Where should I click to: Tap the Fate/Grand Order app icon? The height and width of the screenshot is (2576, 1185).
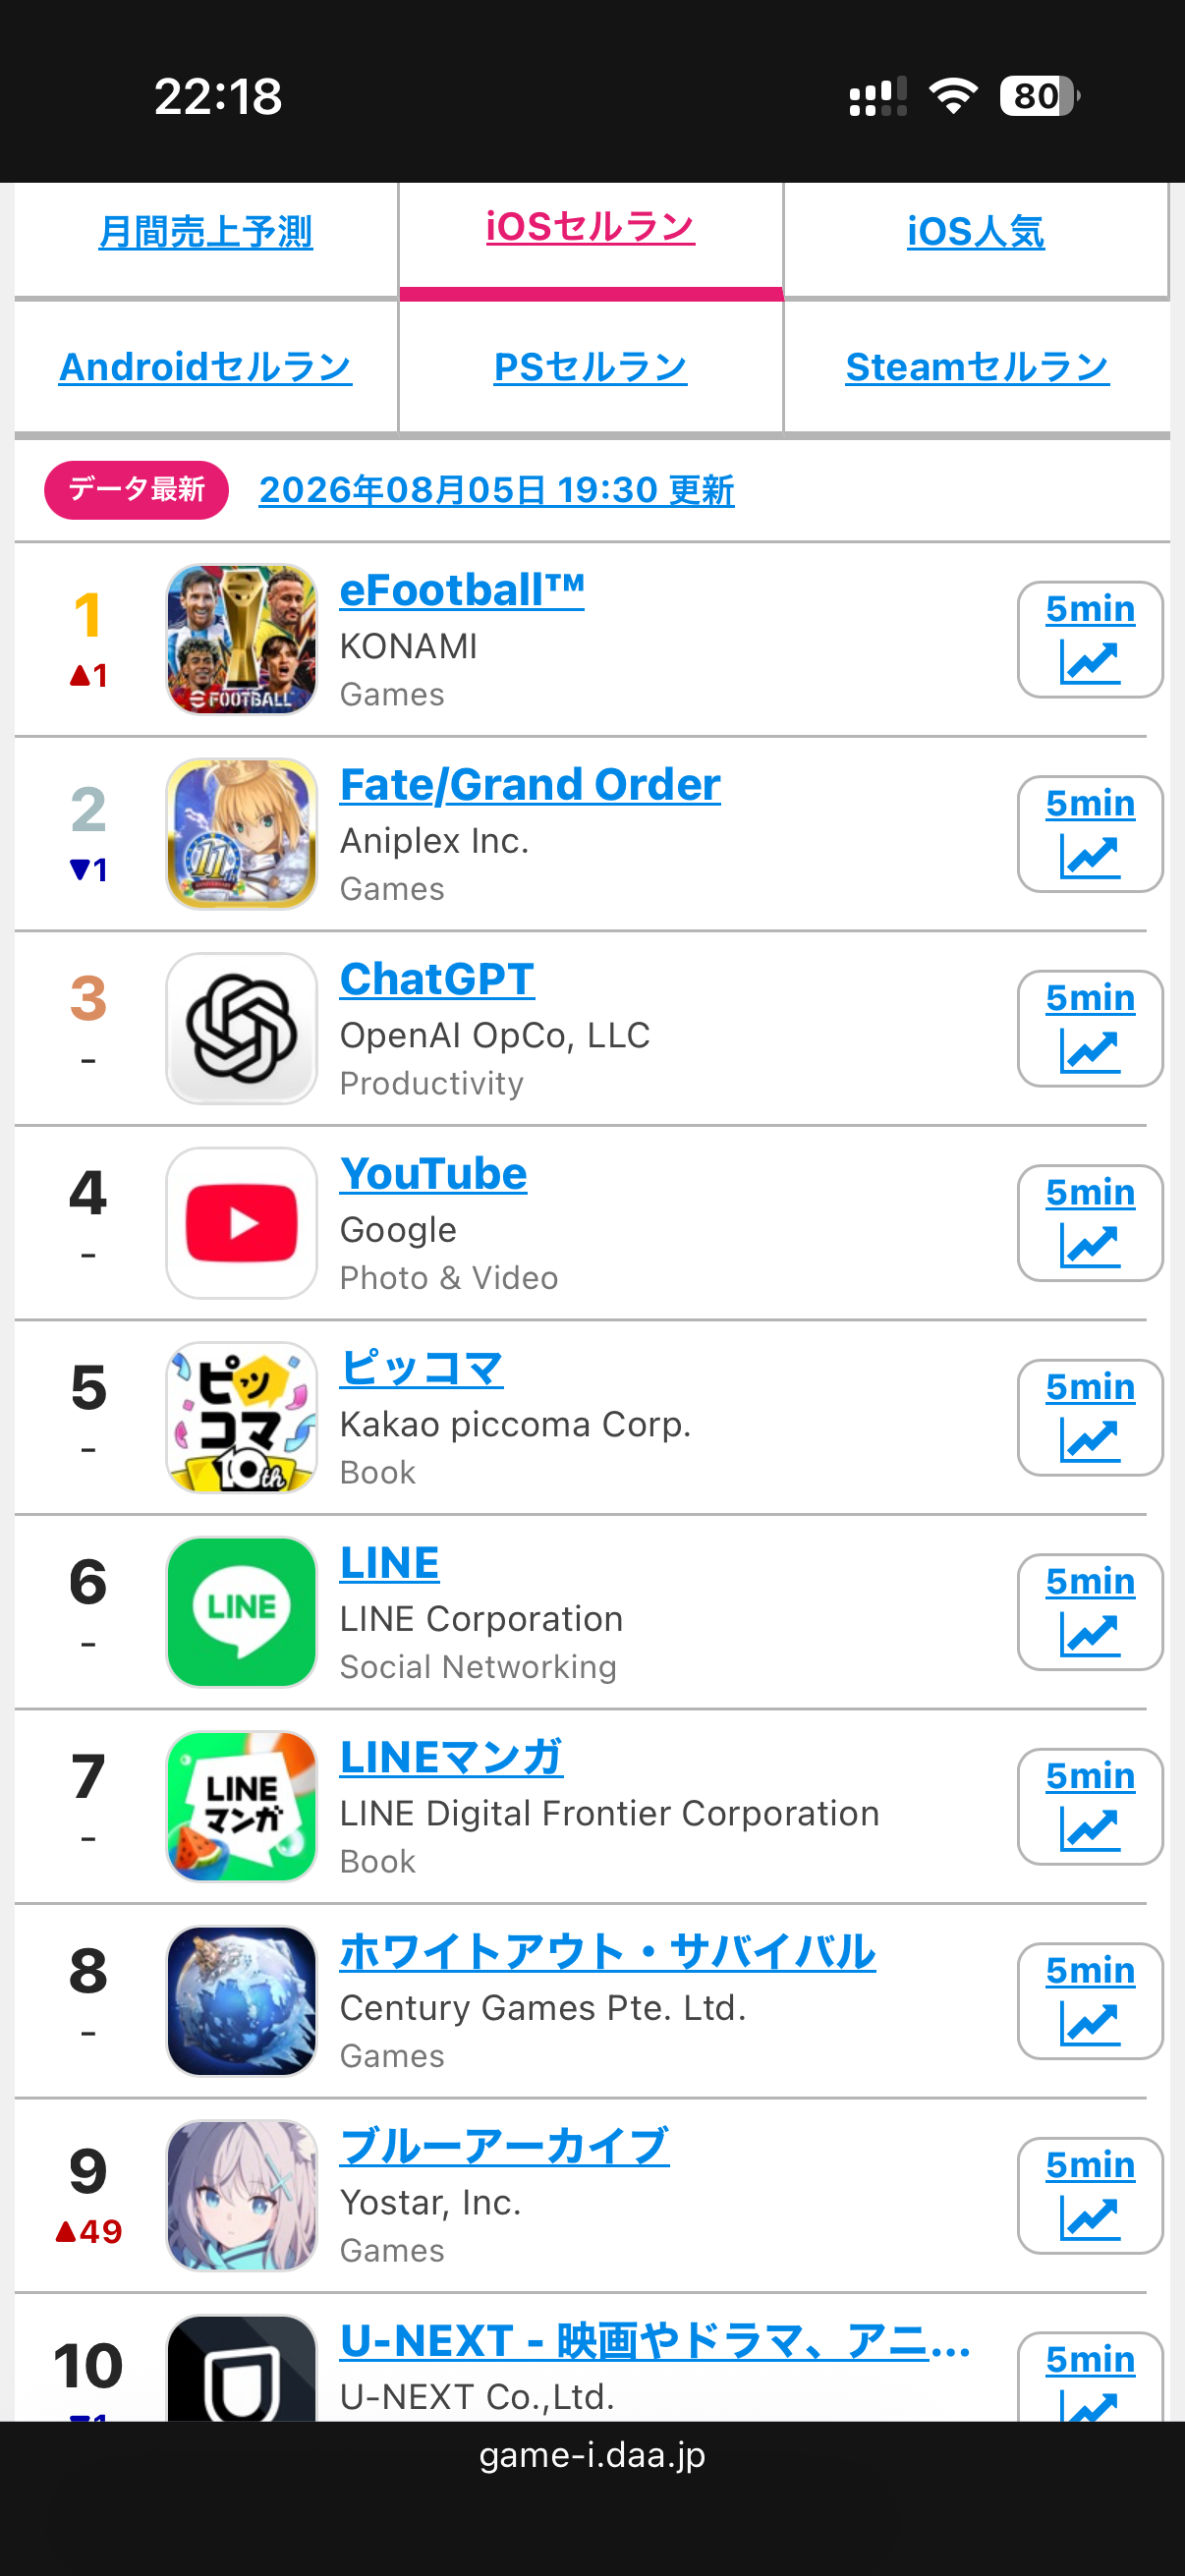241,834
